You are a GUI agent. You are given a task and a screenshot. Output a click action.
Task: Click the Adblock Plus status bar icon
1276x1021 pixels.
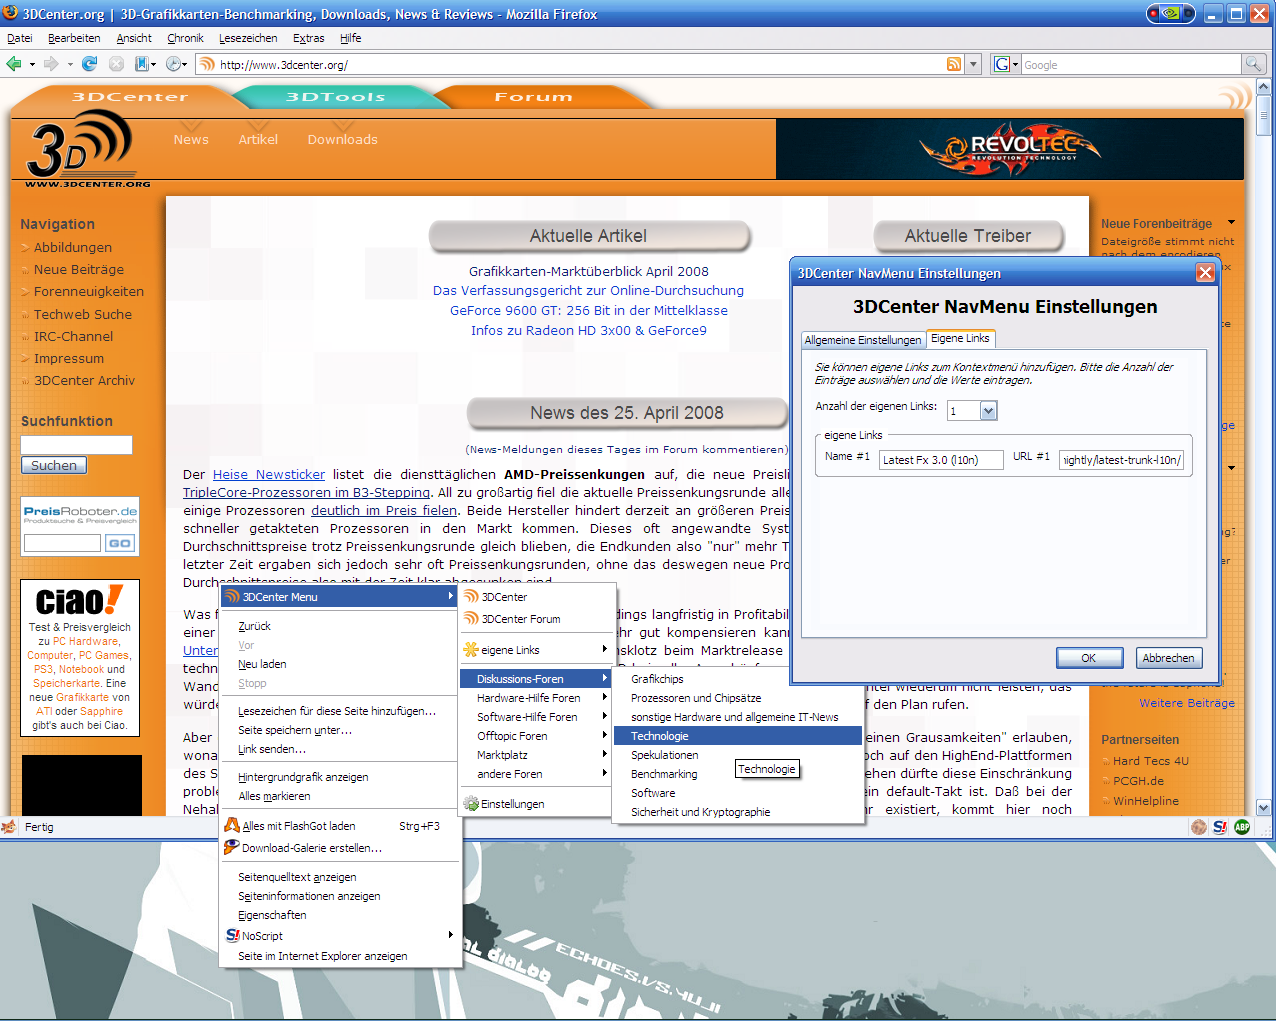[x=1242, y=827]
